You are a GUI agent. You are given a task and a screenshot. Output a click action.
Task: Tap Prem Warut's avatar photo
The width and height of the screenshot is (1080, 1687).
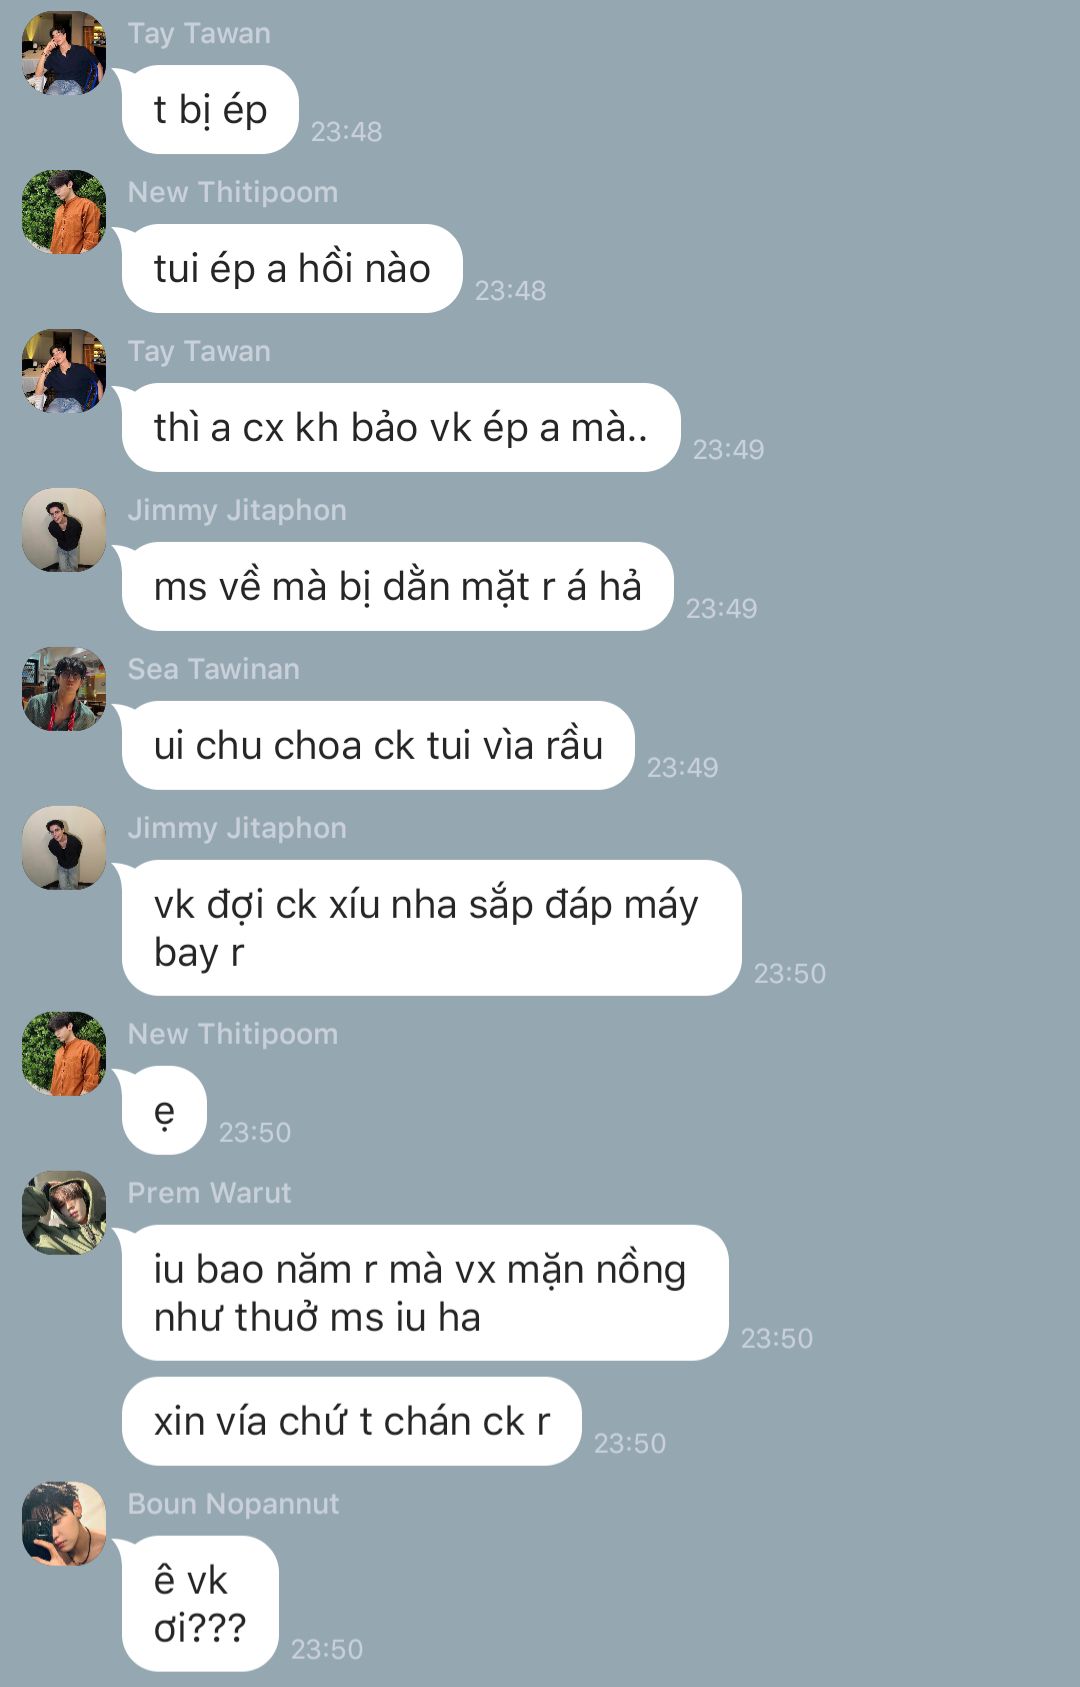pos(64,1213)
